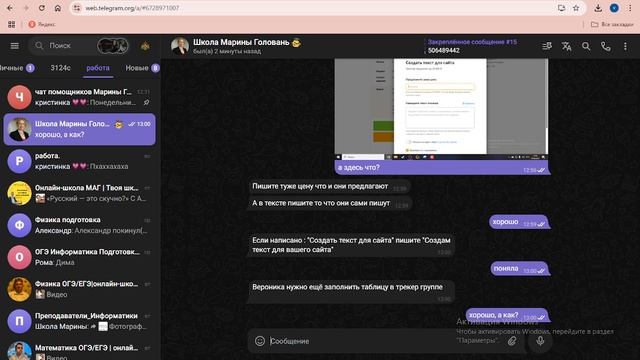
Task: Switch to the Новые folder tab
Action: 142,68
